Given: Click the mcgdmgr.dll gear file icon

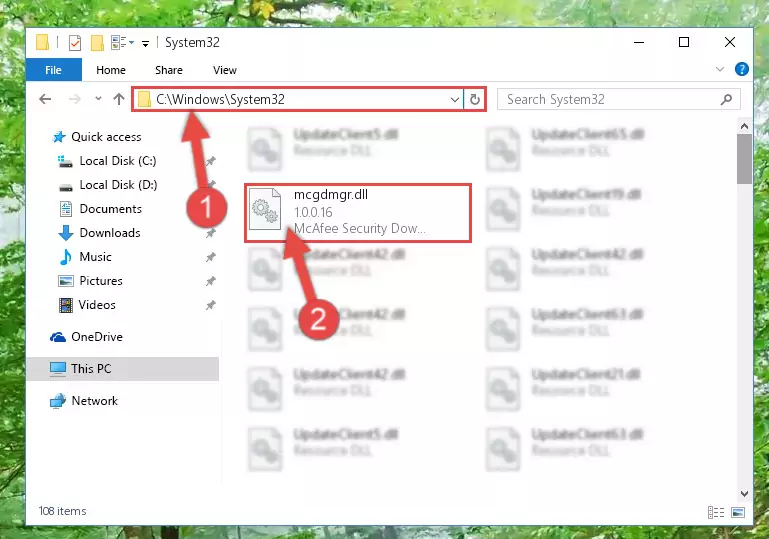Looking at the screenshot, I should pos(265,210).
